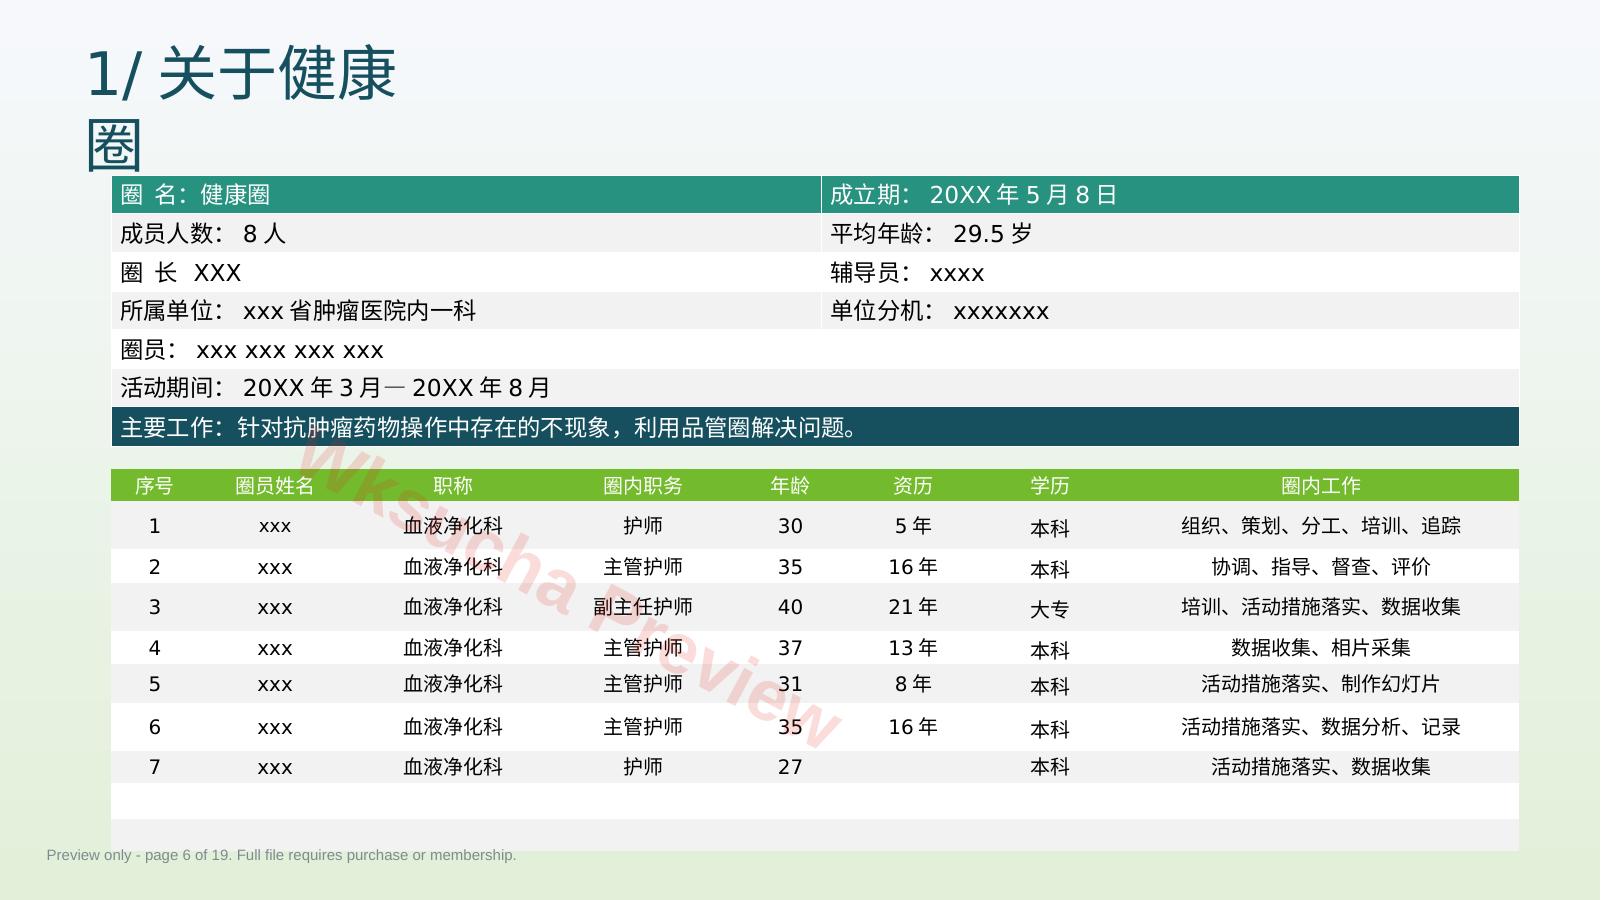Select the 序号 column header
The width and height of the screenshot is (1601, 900).
154,486
